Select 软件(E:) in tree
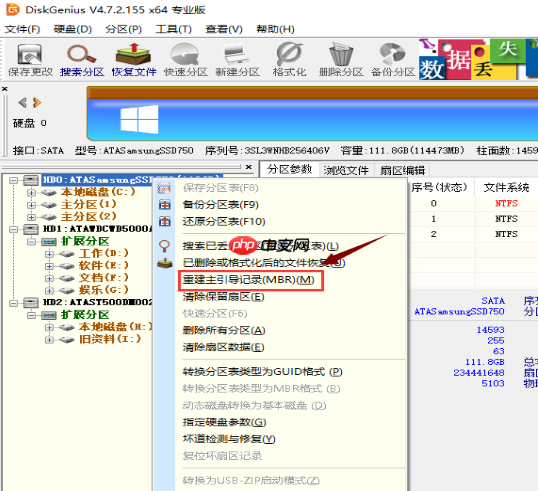The image size is (538, 491). 104,266
